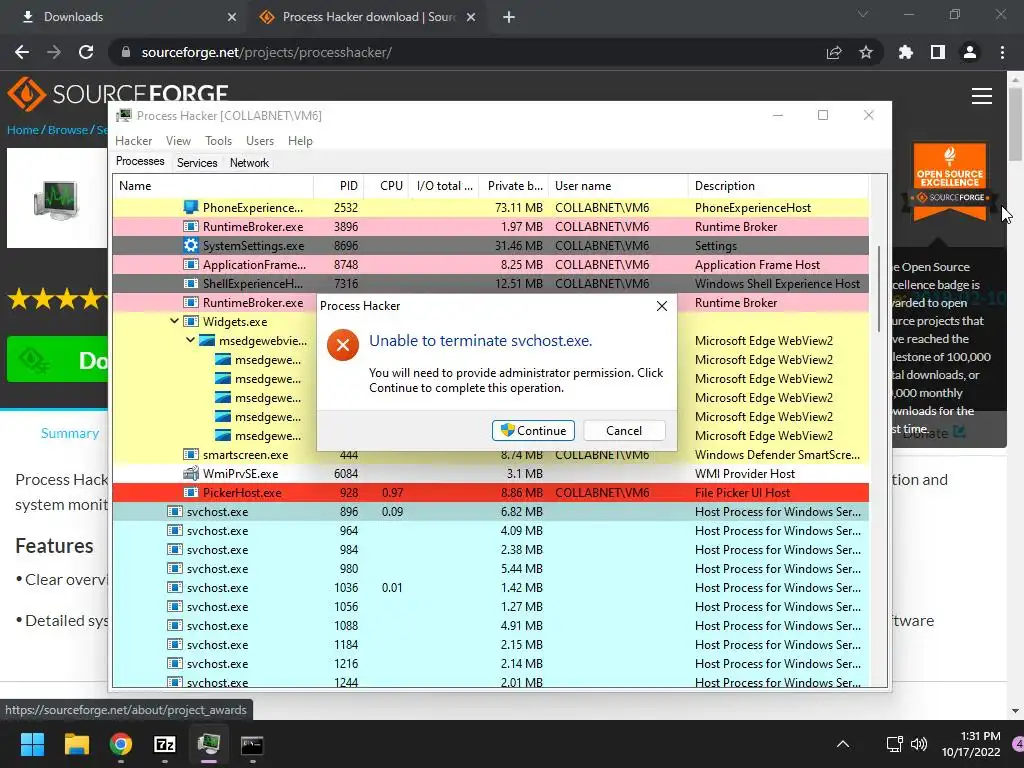Open a new browser tab
The image size is (1024, 768).
pyautogui.click(x=509, y=17)
